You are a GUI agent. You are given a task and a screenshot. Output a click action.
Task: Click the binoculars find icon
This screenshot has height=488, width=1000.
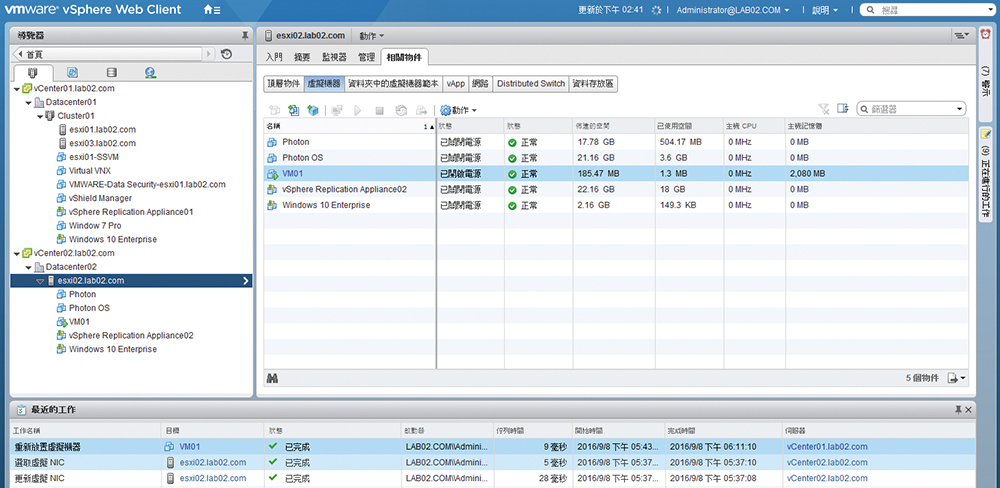tap(271, 378)
